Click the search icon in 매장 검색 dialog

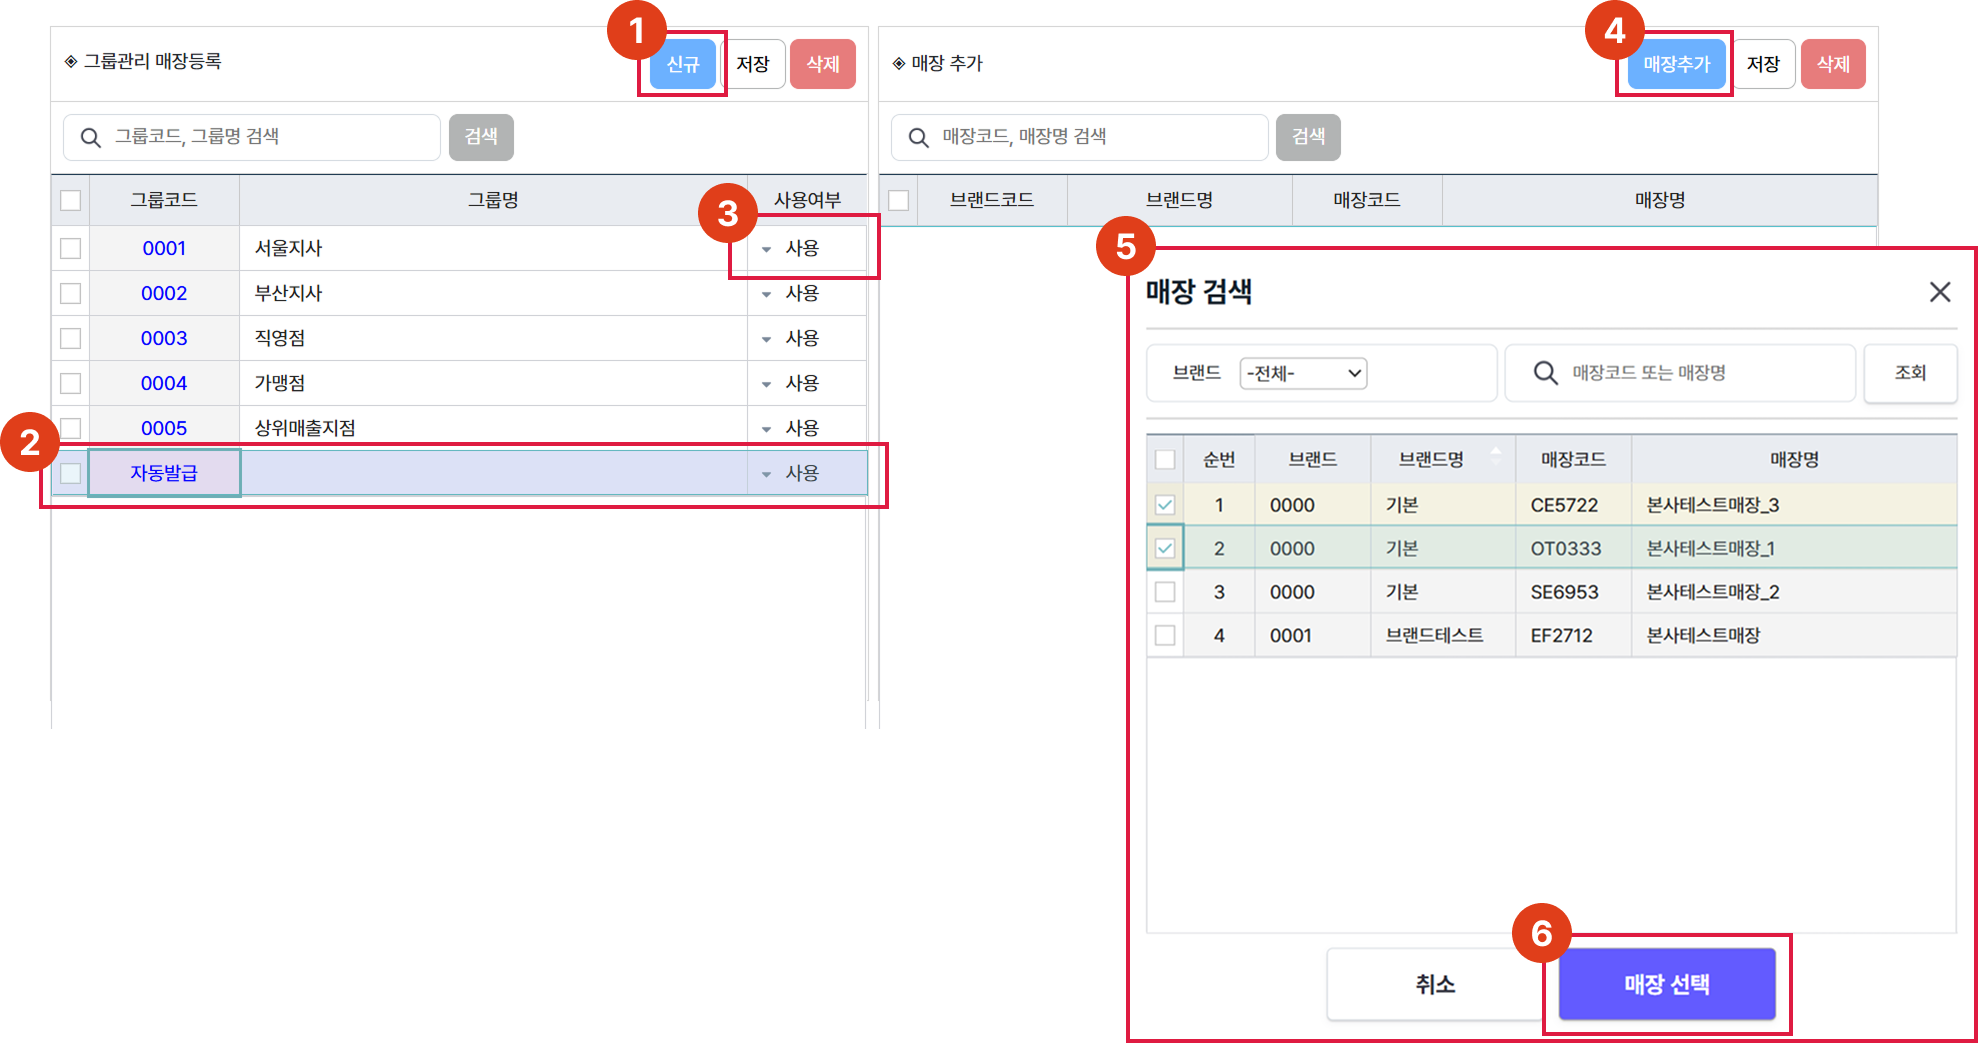(x=1545, y=373)
